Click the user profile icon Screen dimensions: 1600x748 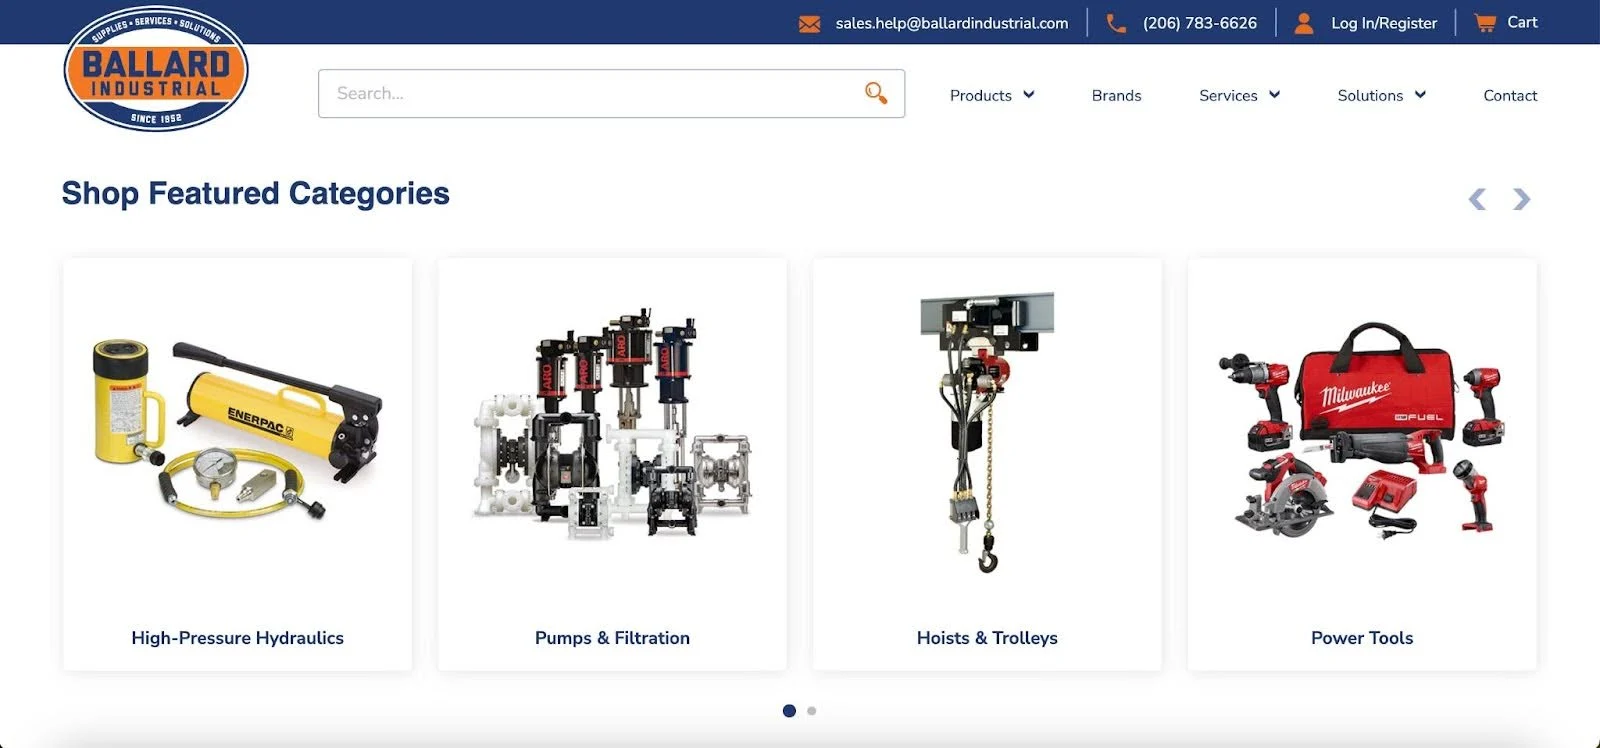1303,23
